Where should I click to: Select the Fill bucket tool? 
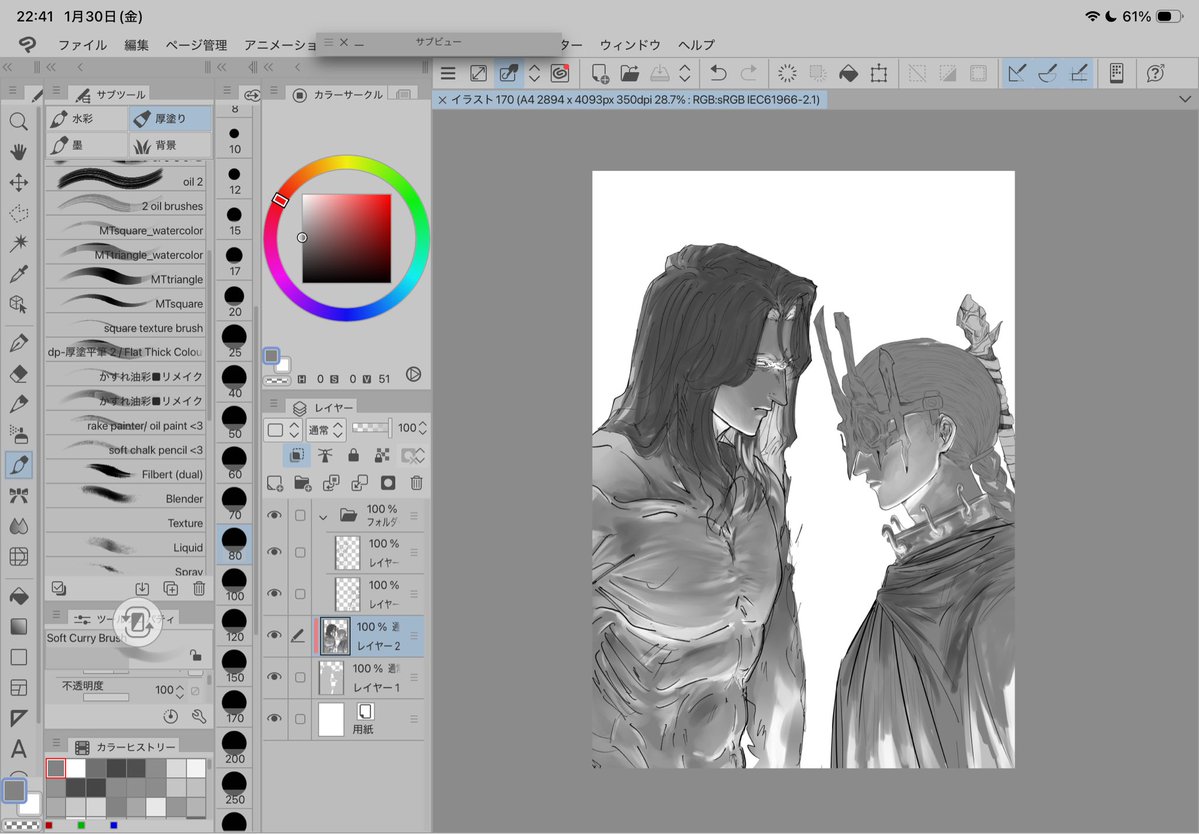(x=18, y=595)
